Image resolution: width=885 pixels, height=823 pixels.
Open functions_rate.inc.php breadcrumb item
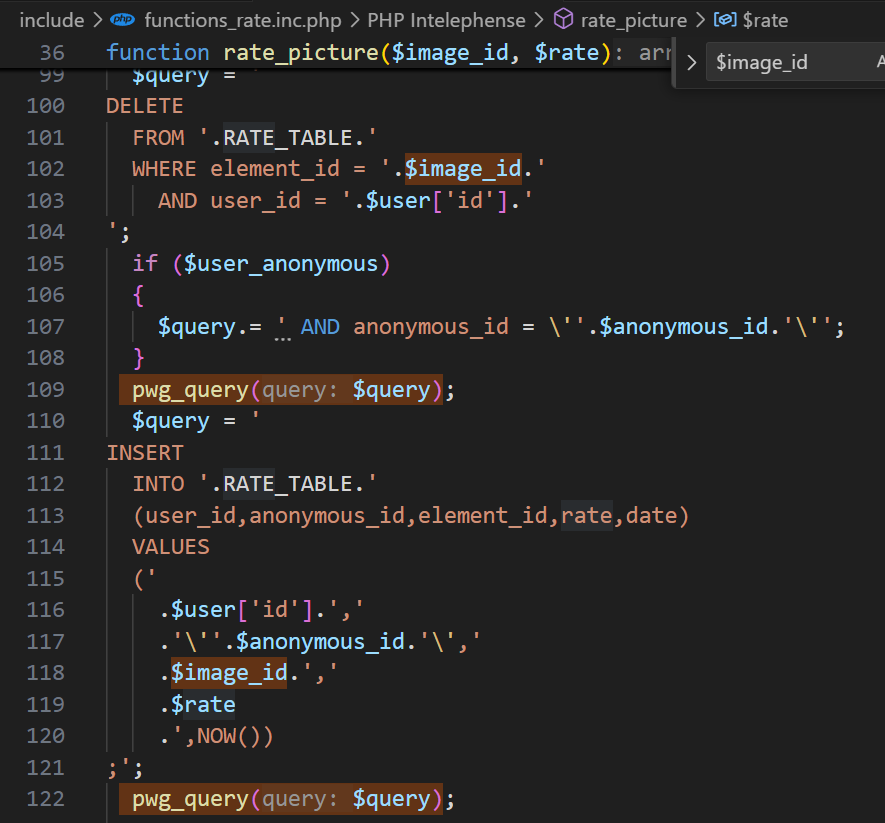pyautogui.click(x=243, y=20)
